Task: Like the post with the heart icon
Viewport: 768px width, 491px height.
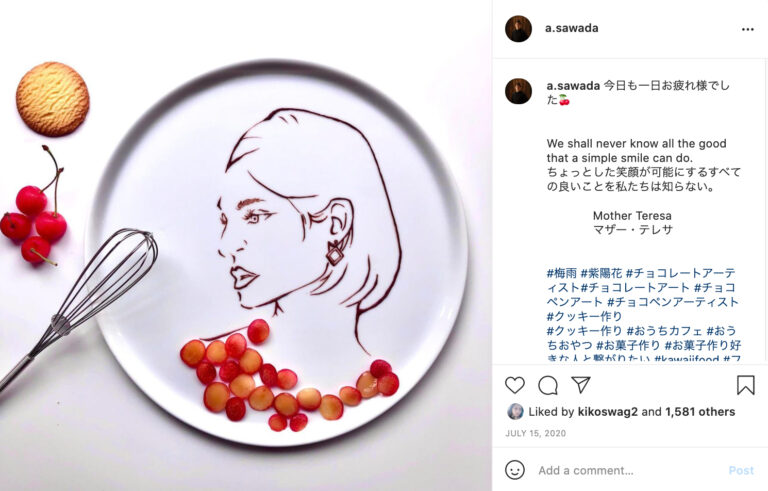Action: [x=515, y=386]
